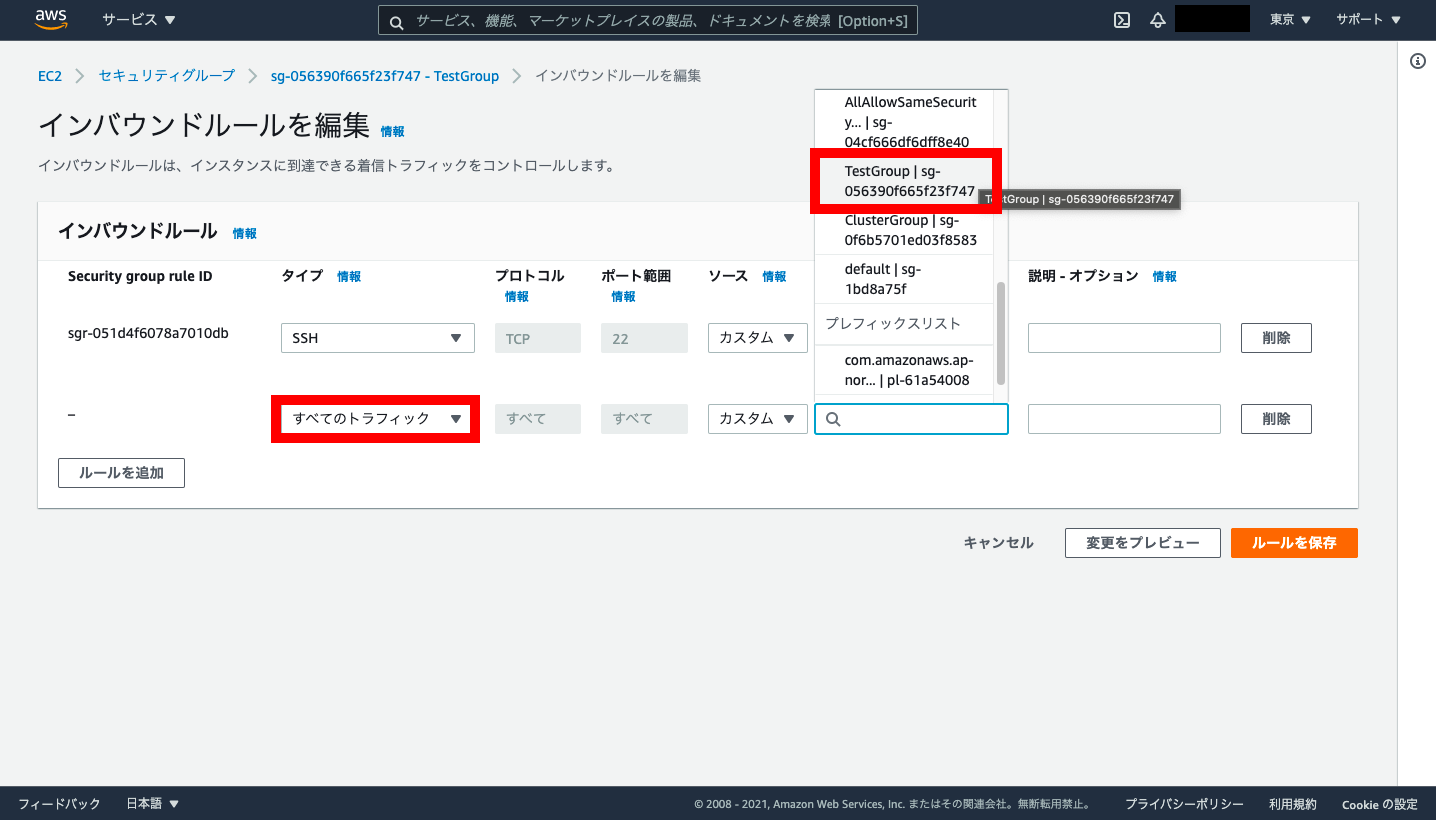
Task: Click 情報 link next to ソース column
Action: (x=775, y=277)
